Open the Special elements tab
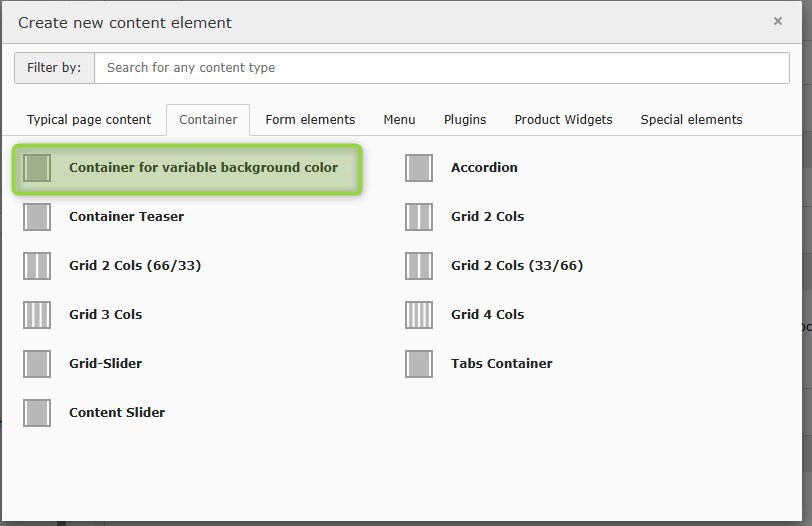 [x=691, y=120]
